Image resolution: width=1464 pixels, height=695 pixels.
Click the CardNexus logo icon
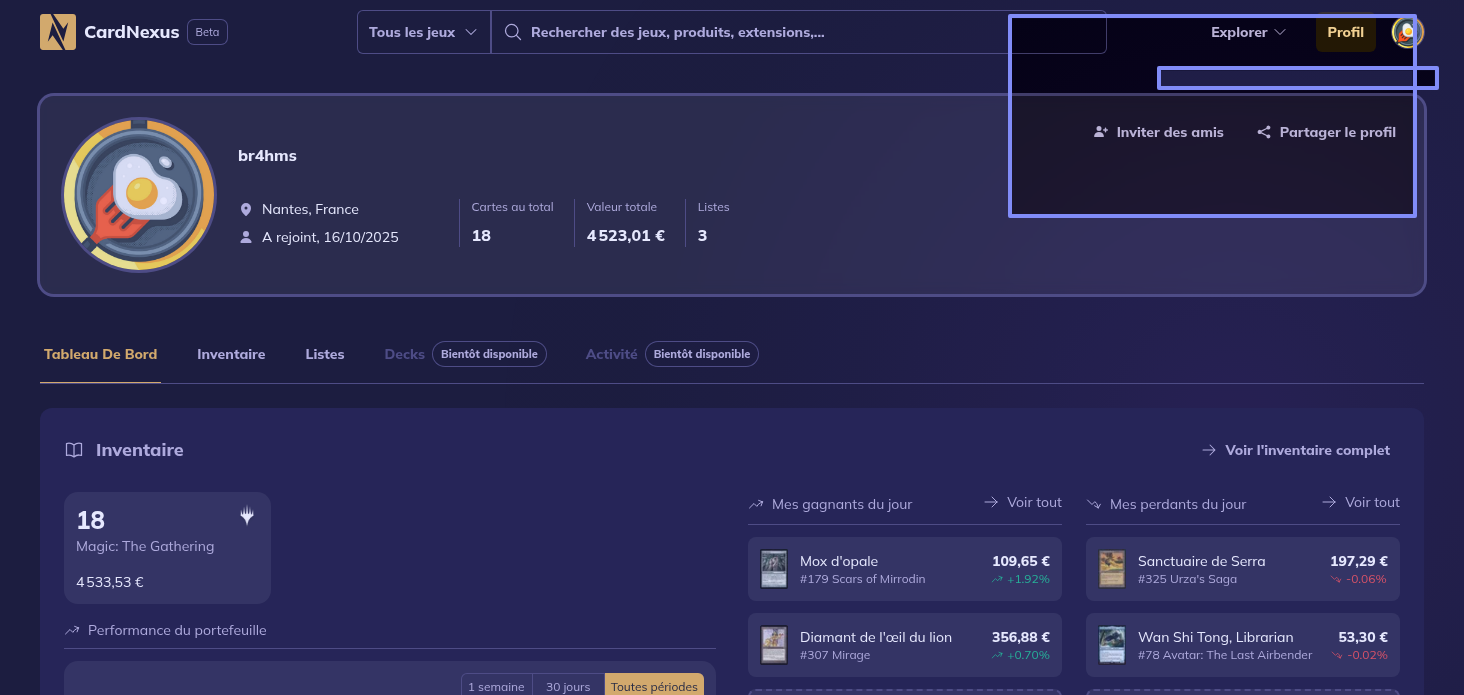[x=58, y=32]
